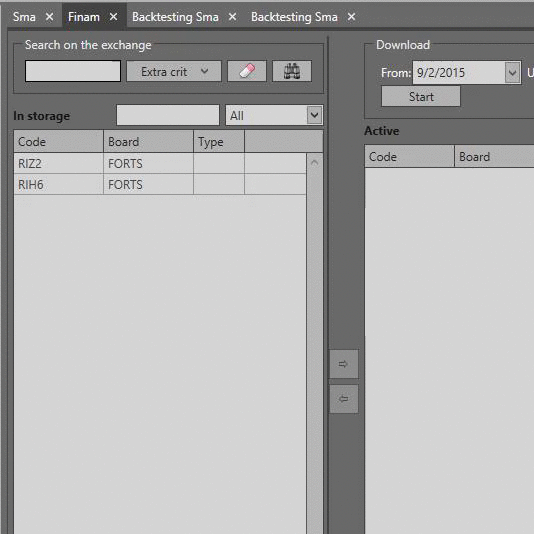Click the Start download button

421,96
